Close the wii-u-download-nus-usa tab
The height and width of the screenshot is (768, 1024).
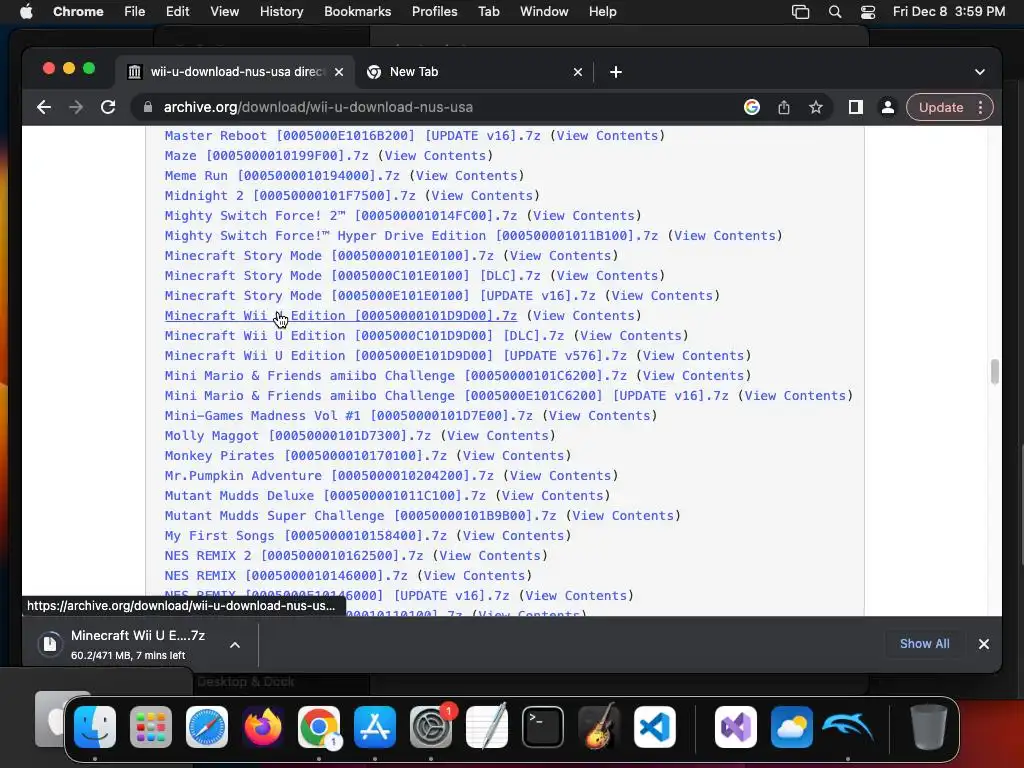coord(339,72)
